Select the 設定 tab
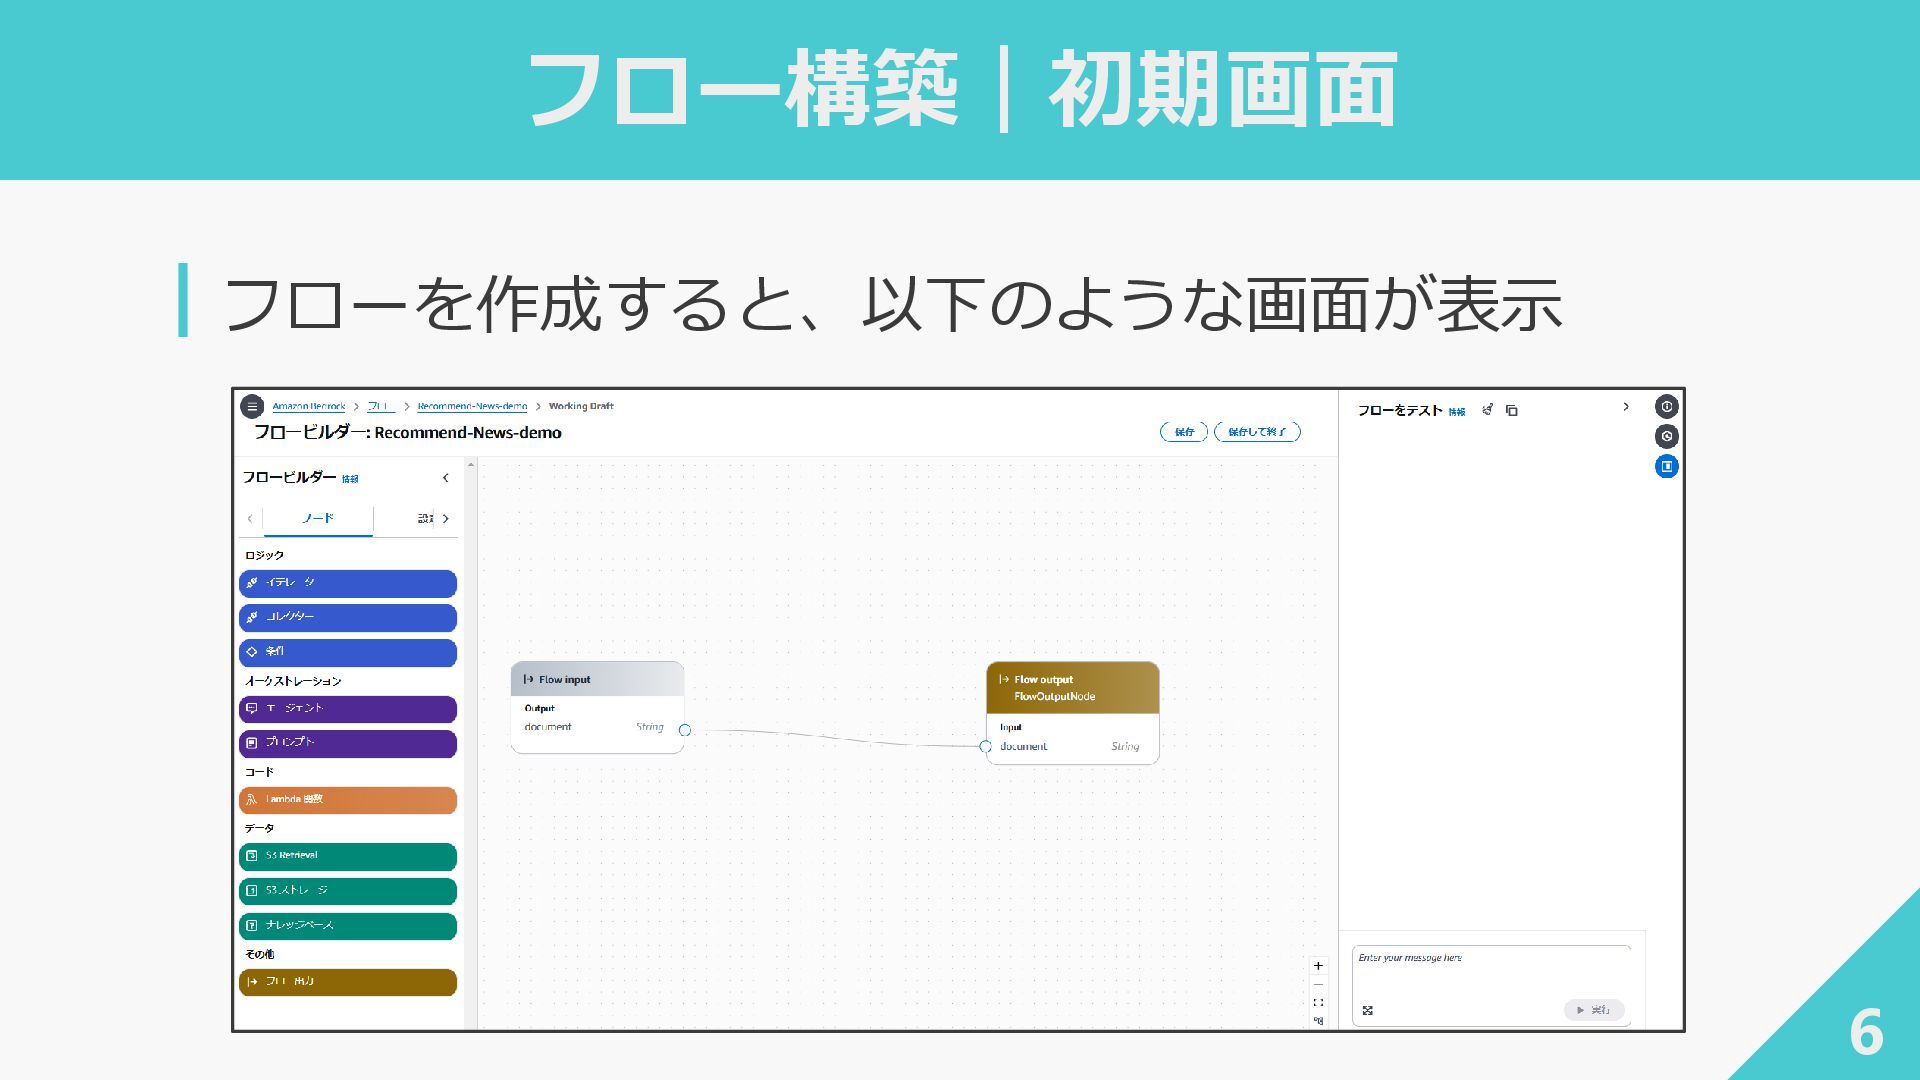Image resolution: width=1920 pixels, height=1080 pixels. point(425,518)
